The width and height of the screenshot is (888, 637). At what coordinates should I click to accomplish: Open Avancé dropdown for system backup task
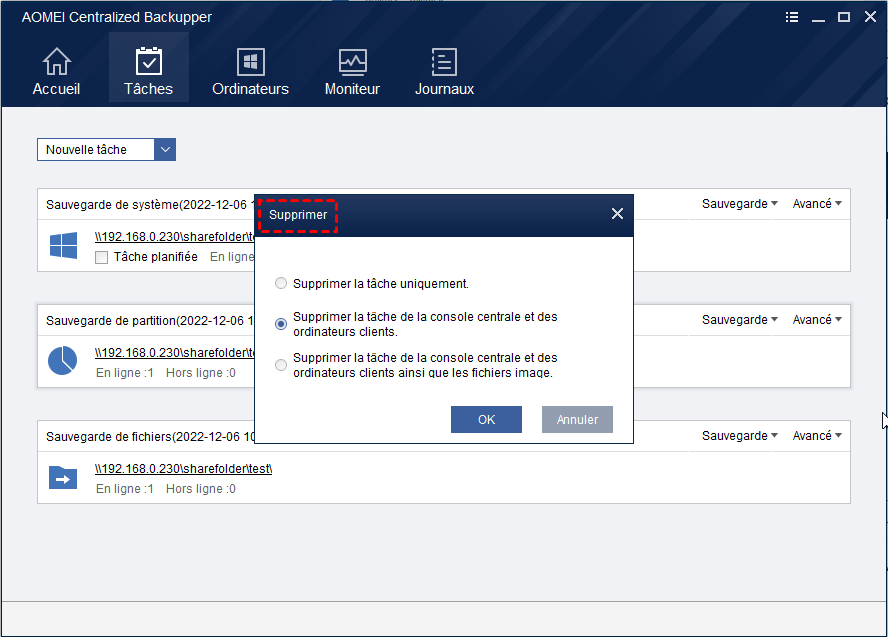(x=817, y=203)
